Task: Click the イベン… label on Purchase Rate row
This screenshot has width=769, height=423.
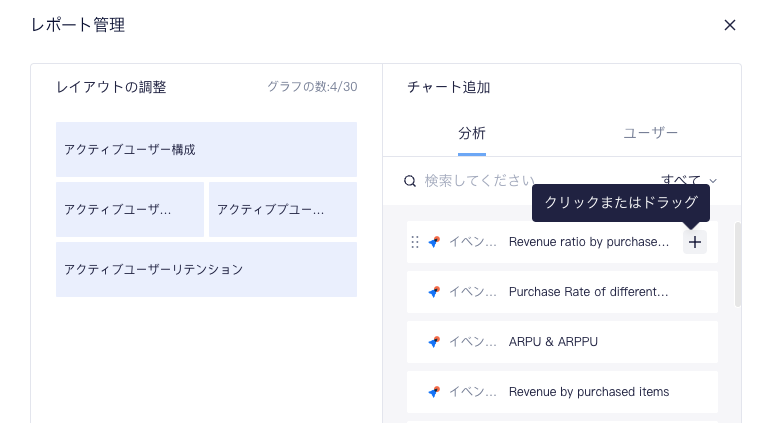Action: 473,292
